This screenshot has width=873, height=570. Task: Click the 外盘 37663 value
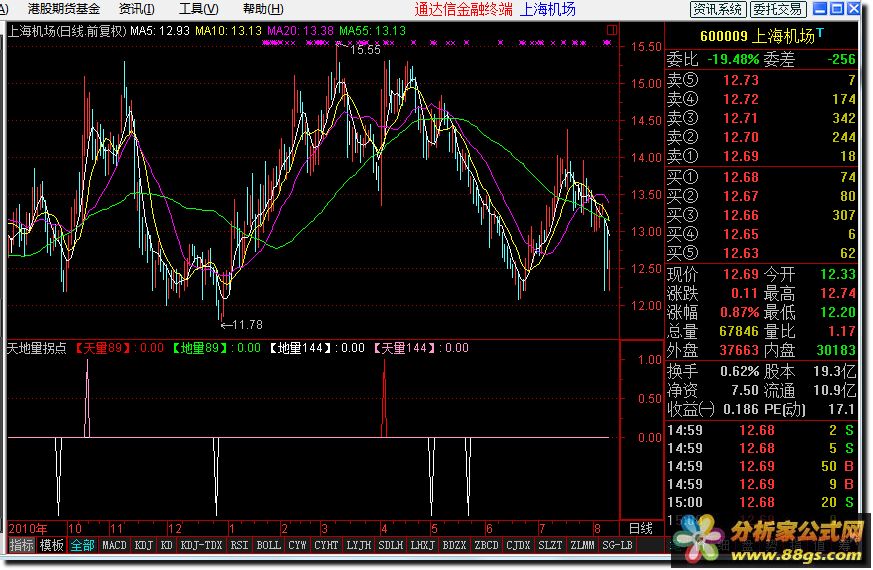coord(739,351)
